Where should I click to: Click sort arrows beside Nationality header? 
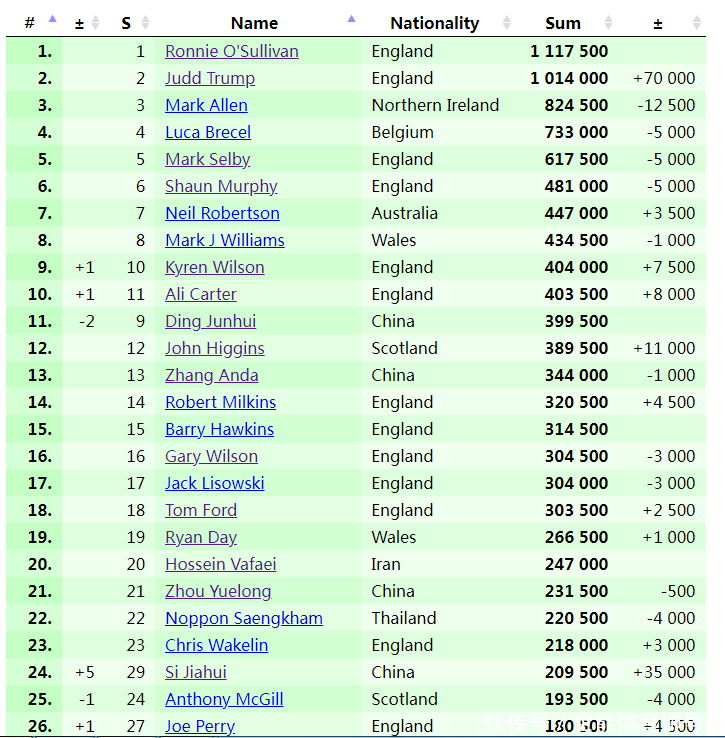(506, 22)
